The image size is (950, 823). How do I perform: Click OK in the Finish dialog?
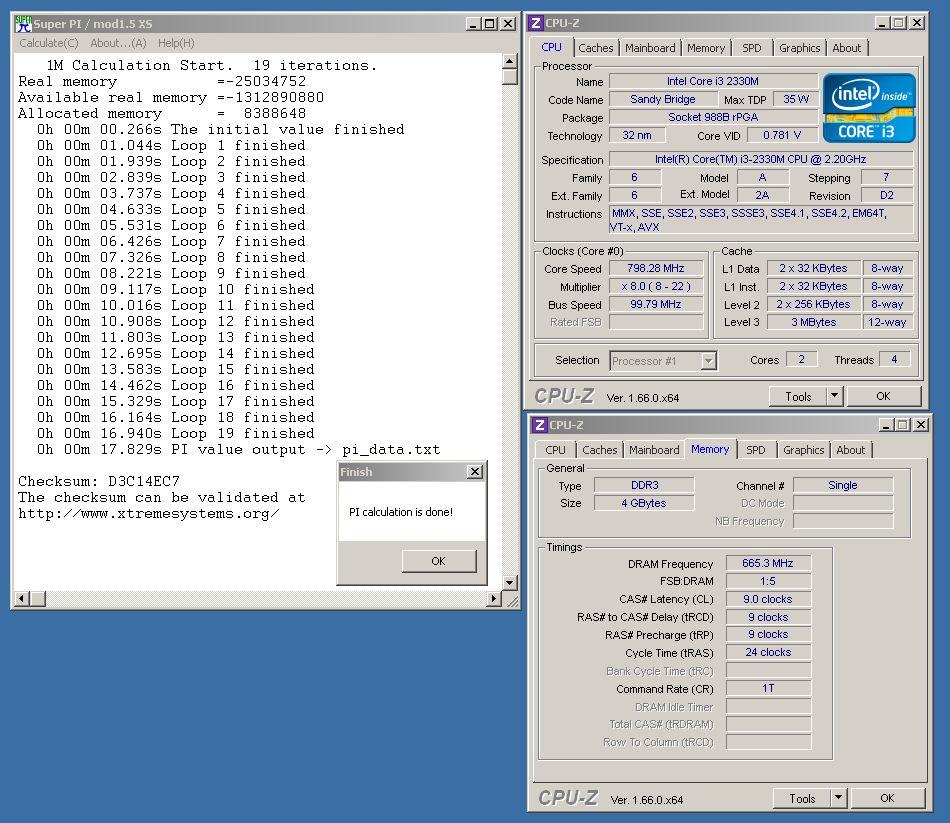439,561
